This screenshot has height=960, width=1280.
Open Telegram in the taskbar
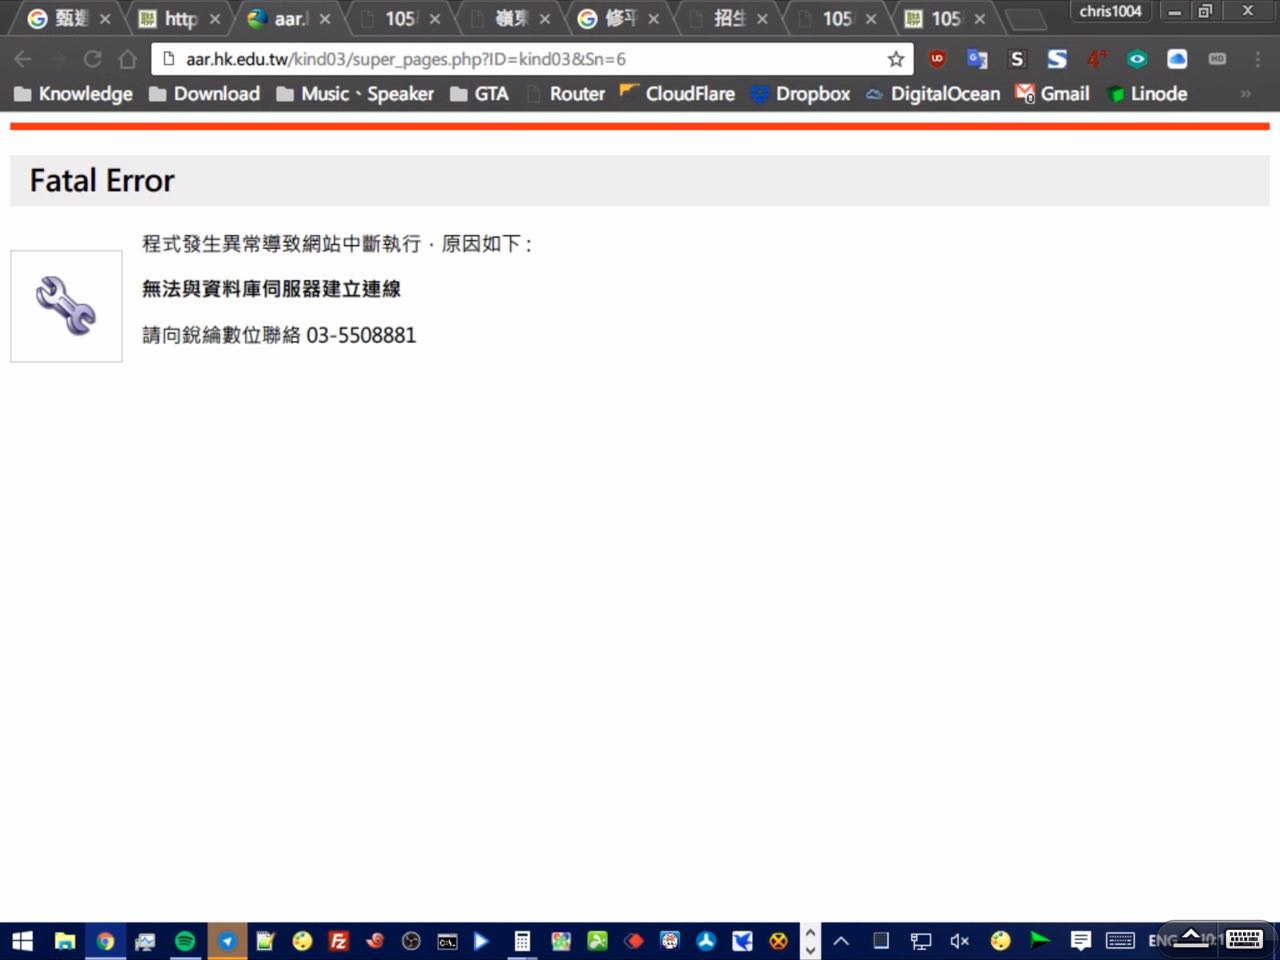[228, 941]
